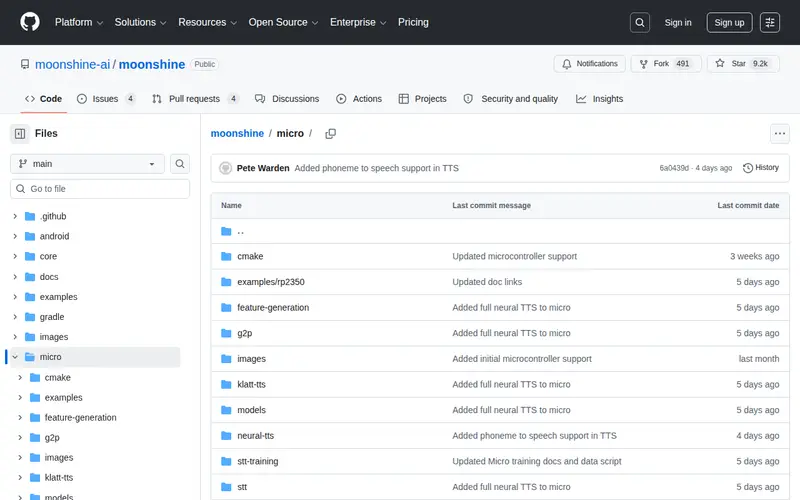The height and width of the screenshot is (500, 800).
Task: Click moonshine breadcrumb link
Action: click(237, 133)
